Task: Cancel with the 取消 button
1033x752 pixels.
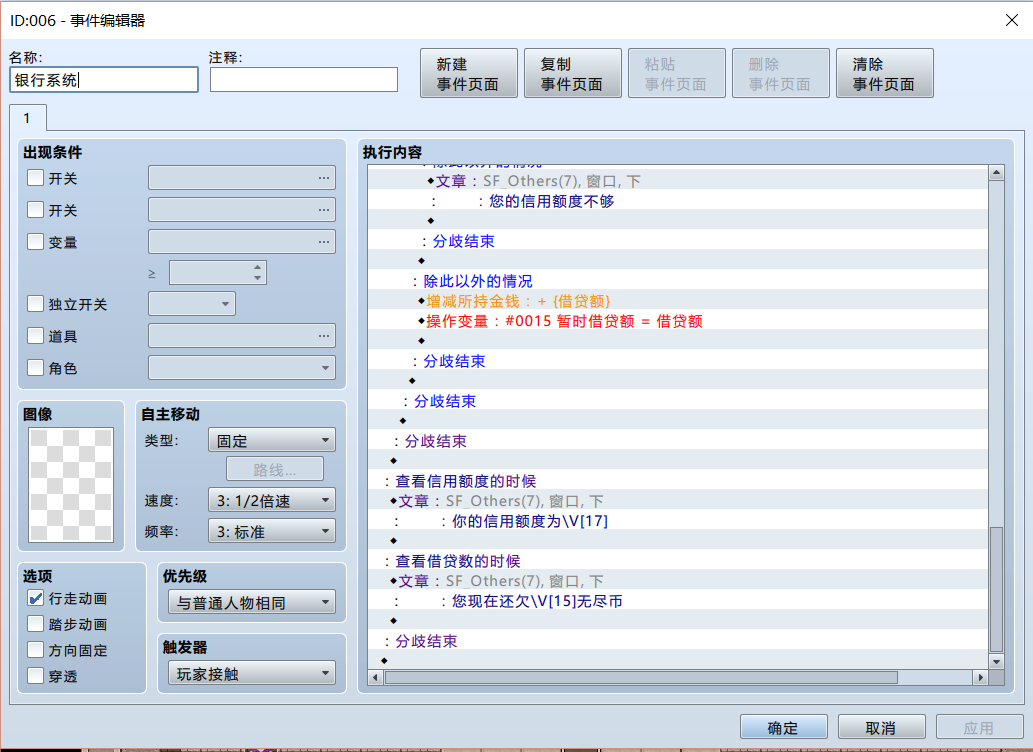Action: pos(881,727)
